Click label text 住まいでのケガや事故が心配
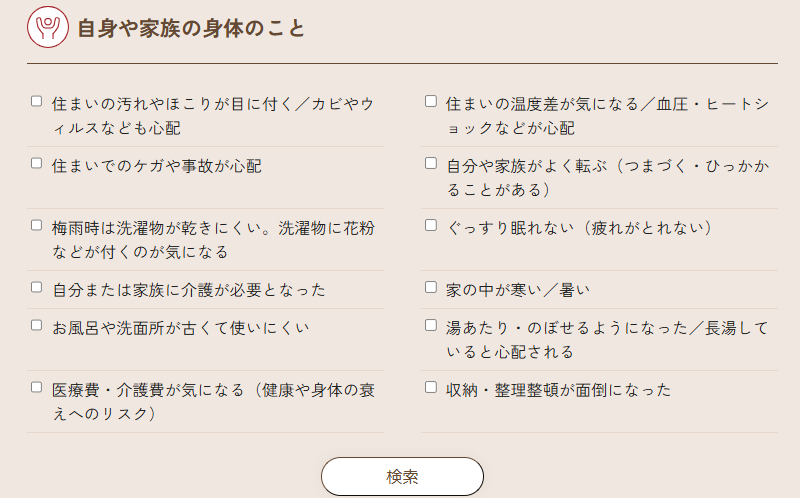The width and height of the screenshot is (800, 498). pyautogui.click(x=156, y=166)
